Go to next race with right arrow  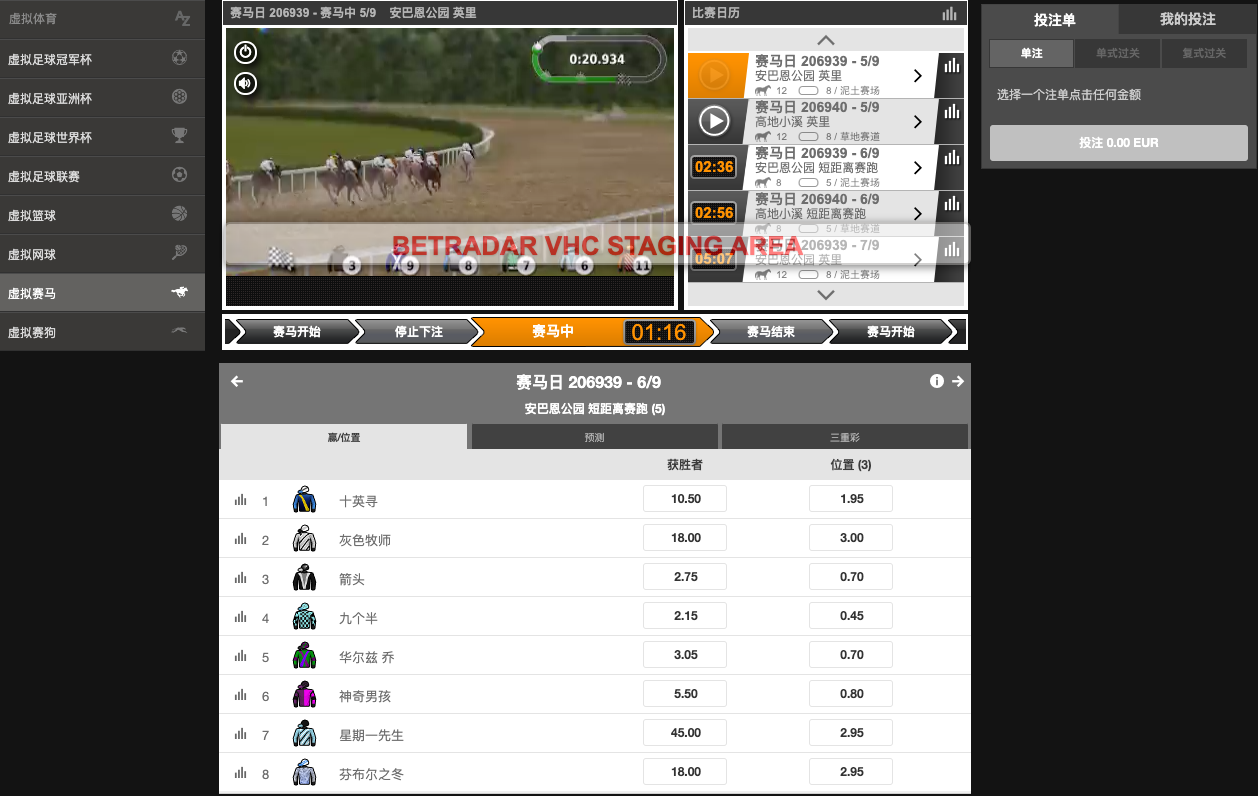(957, 381)
